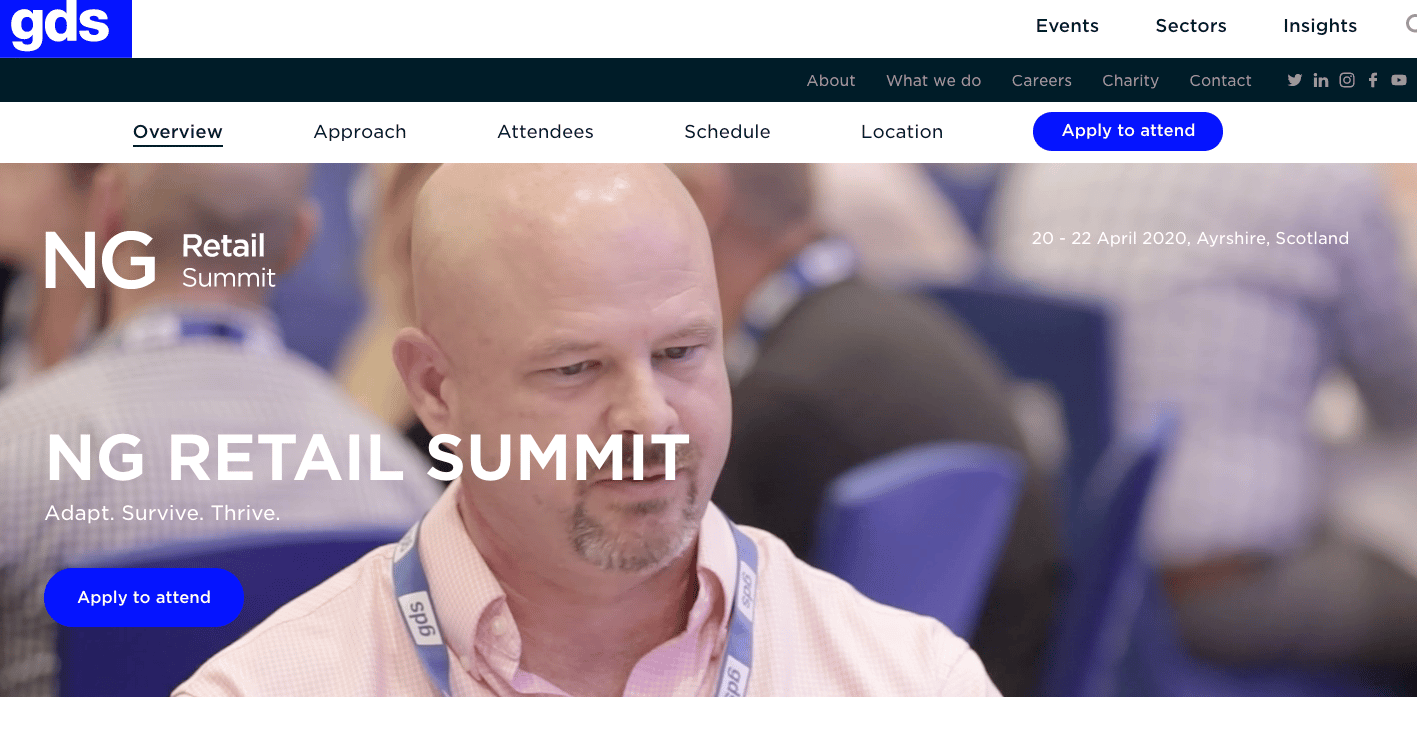Screen dimensions: 1417x733
Task: Click the search magnifier icon
Action: click(x=1411, y=25)
